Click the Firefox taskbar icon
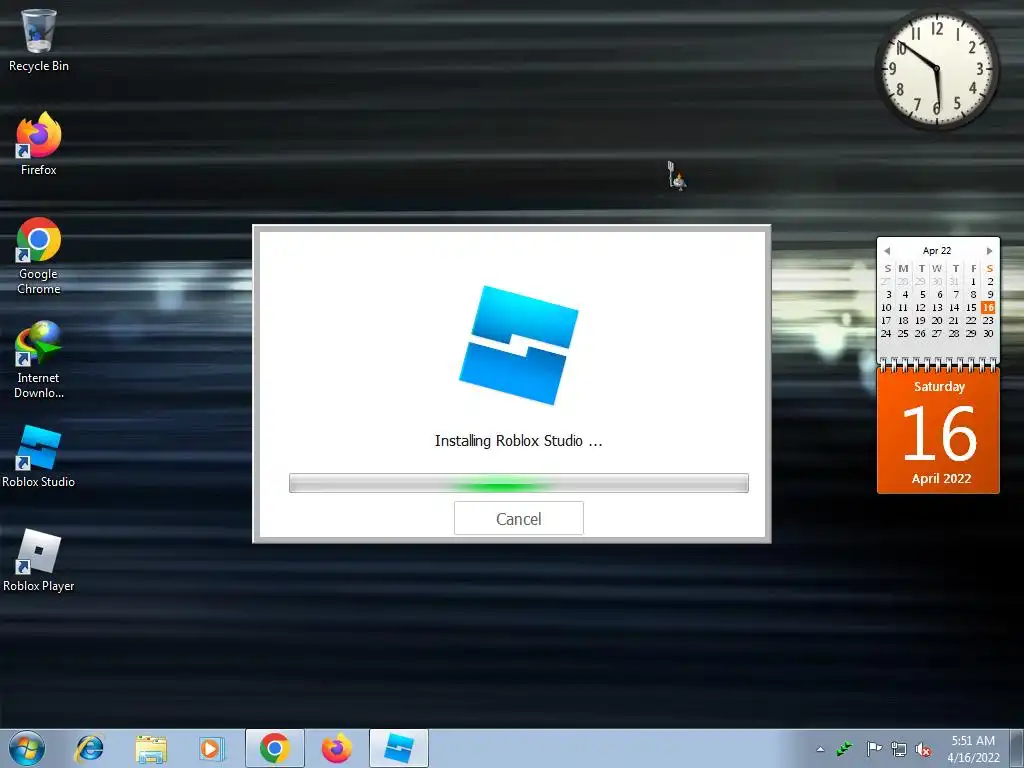 [336, 748]
